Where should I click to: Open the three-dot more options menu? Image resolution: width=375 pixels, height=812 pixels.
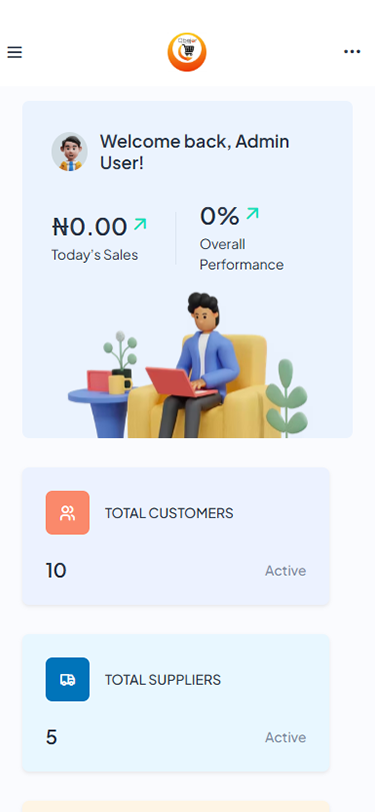pyautogui.click(x=352, y=51)
